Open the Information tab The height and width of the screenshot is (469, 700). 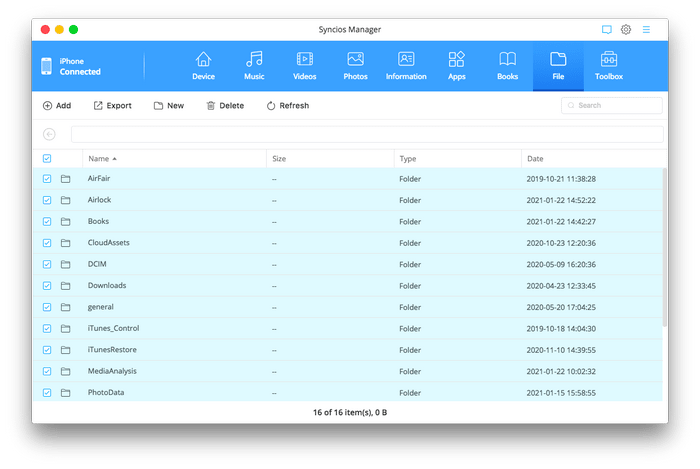[406, 66]
